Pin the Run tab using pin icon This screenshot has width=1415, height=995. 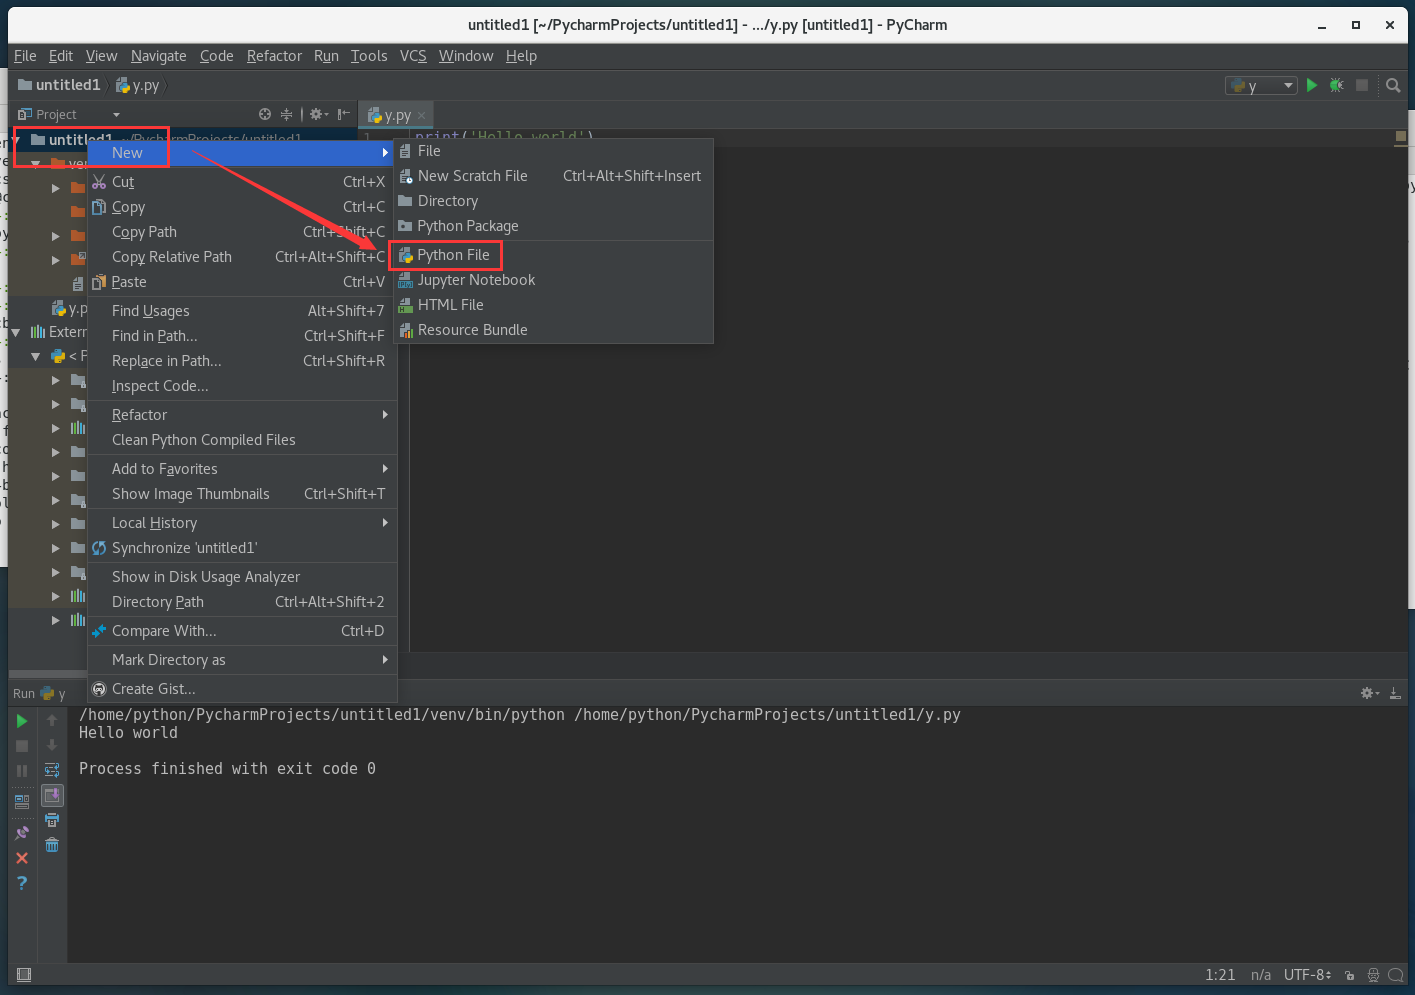[x=21, y=831]
